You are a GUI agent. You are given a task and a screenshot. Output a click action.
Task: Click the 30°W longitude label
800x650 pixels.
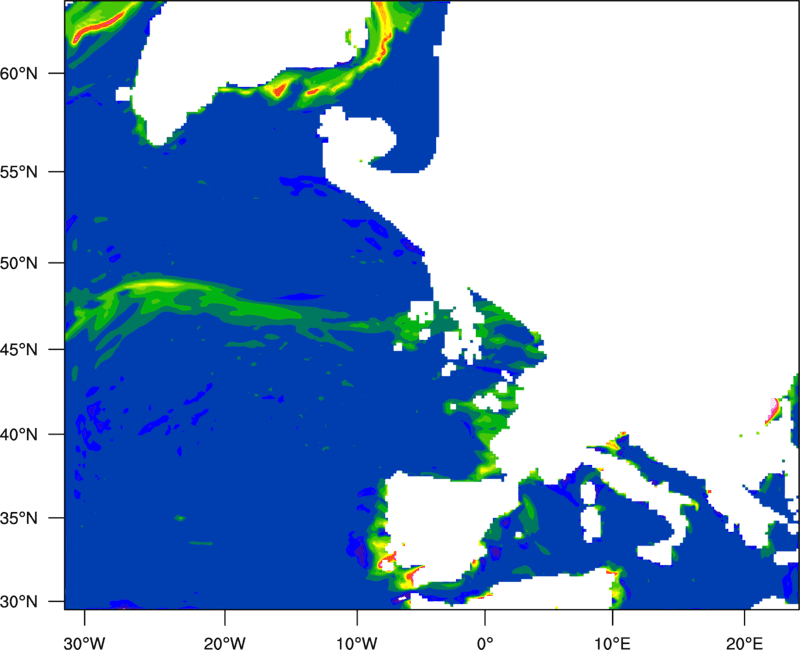coord(85,643)
